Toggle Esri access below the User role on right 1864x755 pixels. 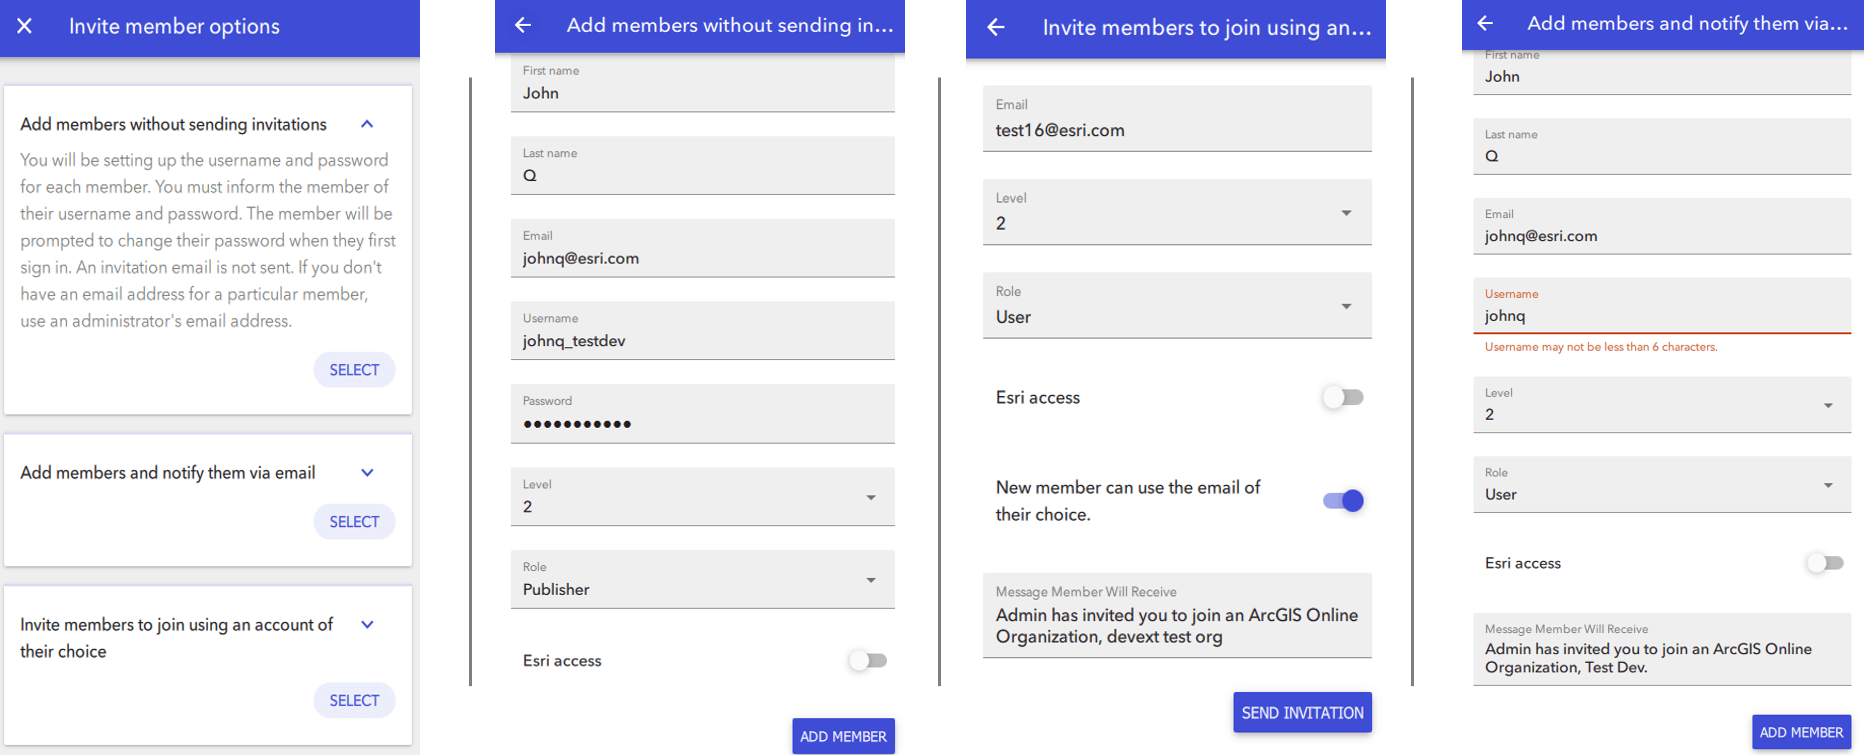pyautogui.click(x=1824, y=563)
